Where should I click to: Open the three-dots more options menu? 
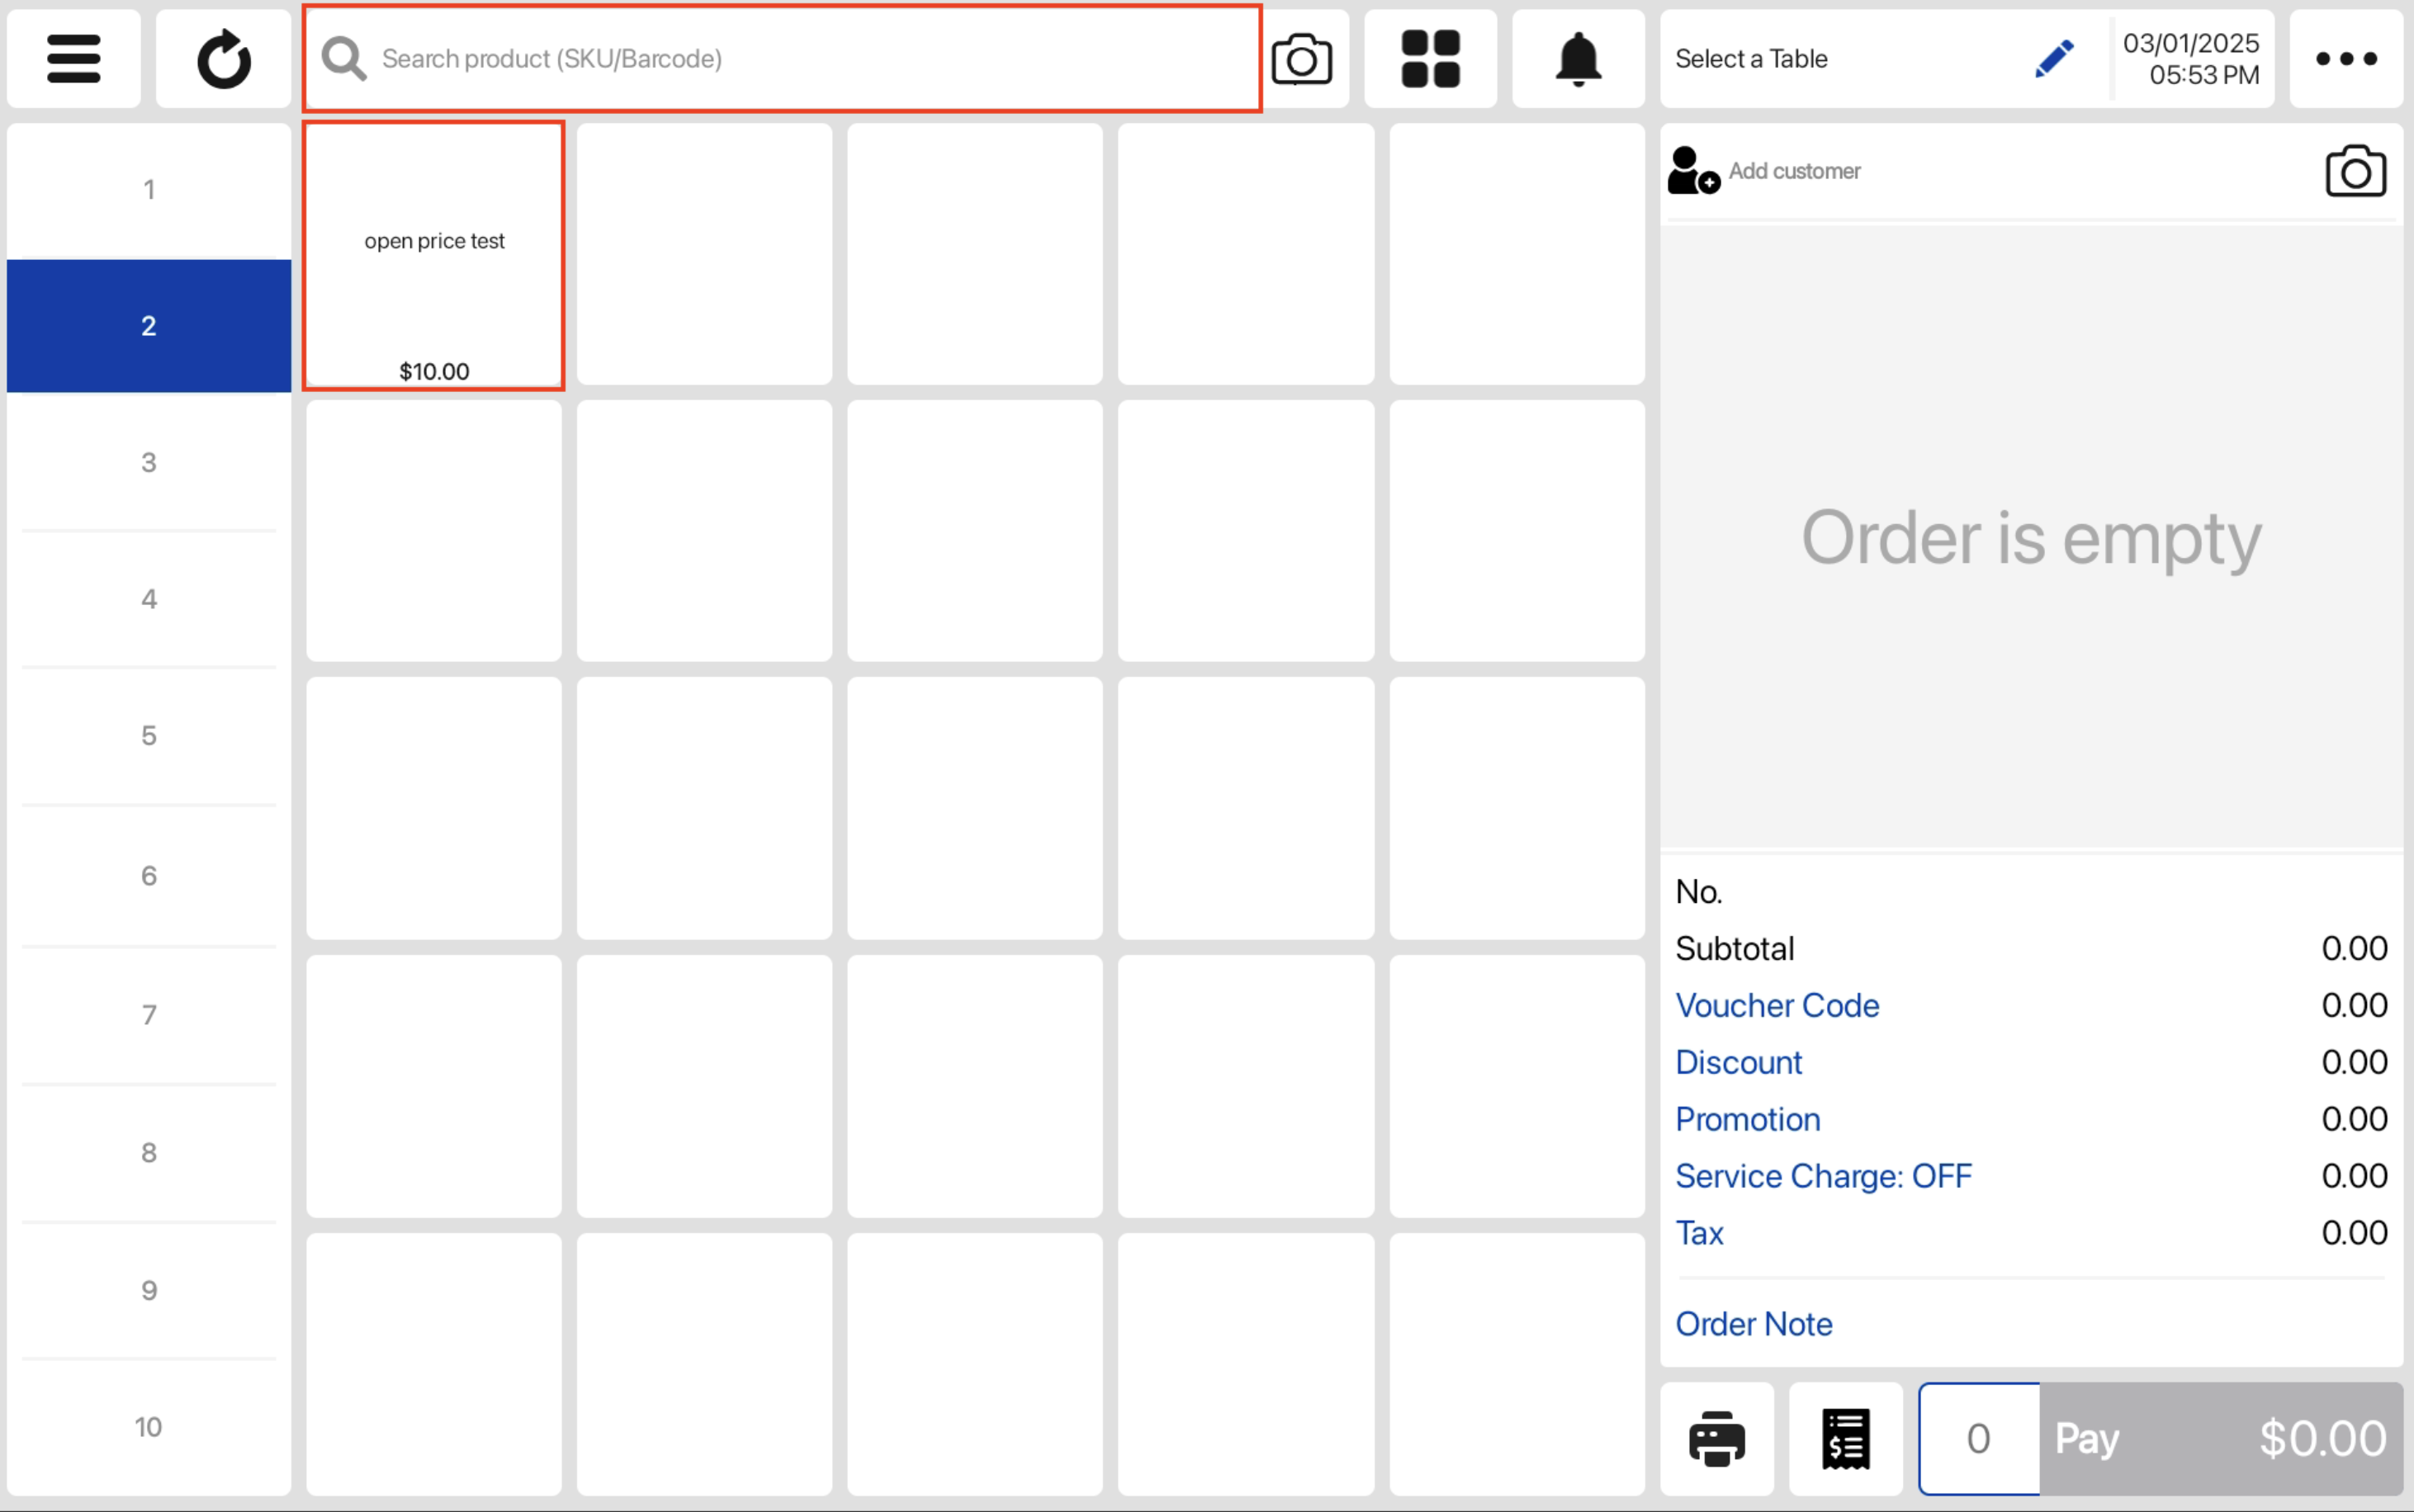coord(2346,59)
